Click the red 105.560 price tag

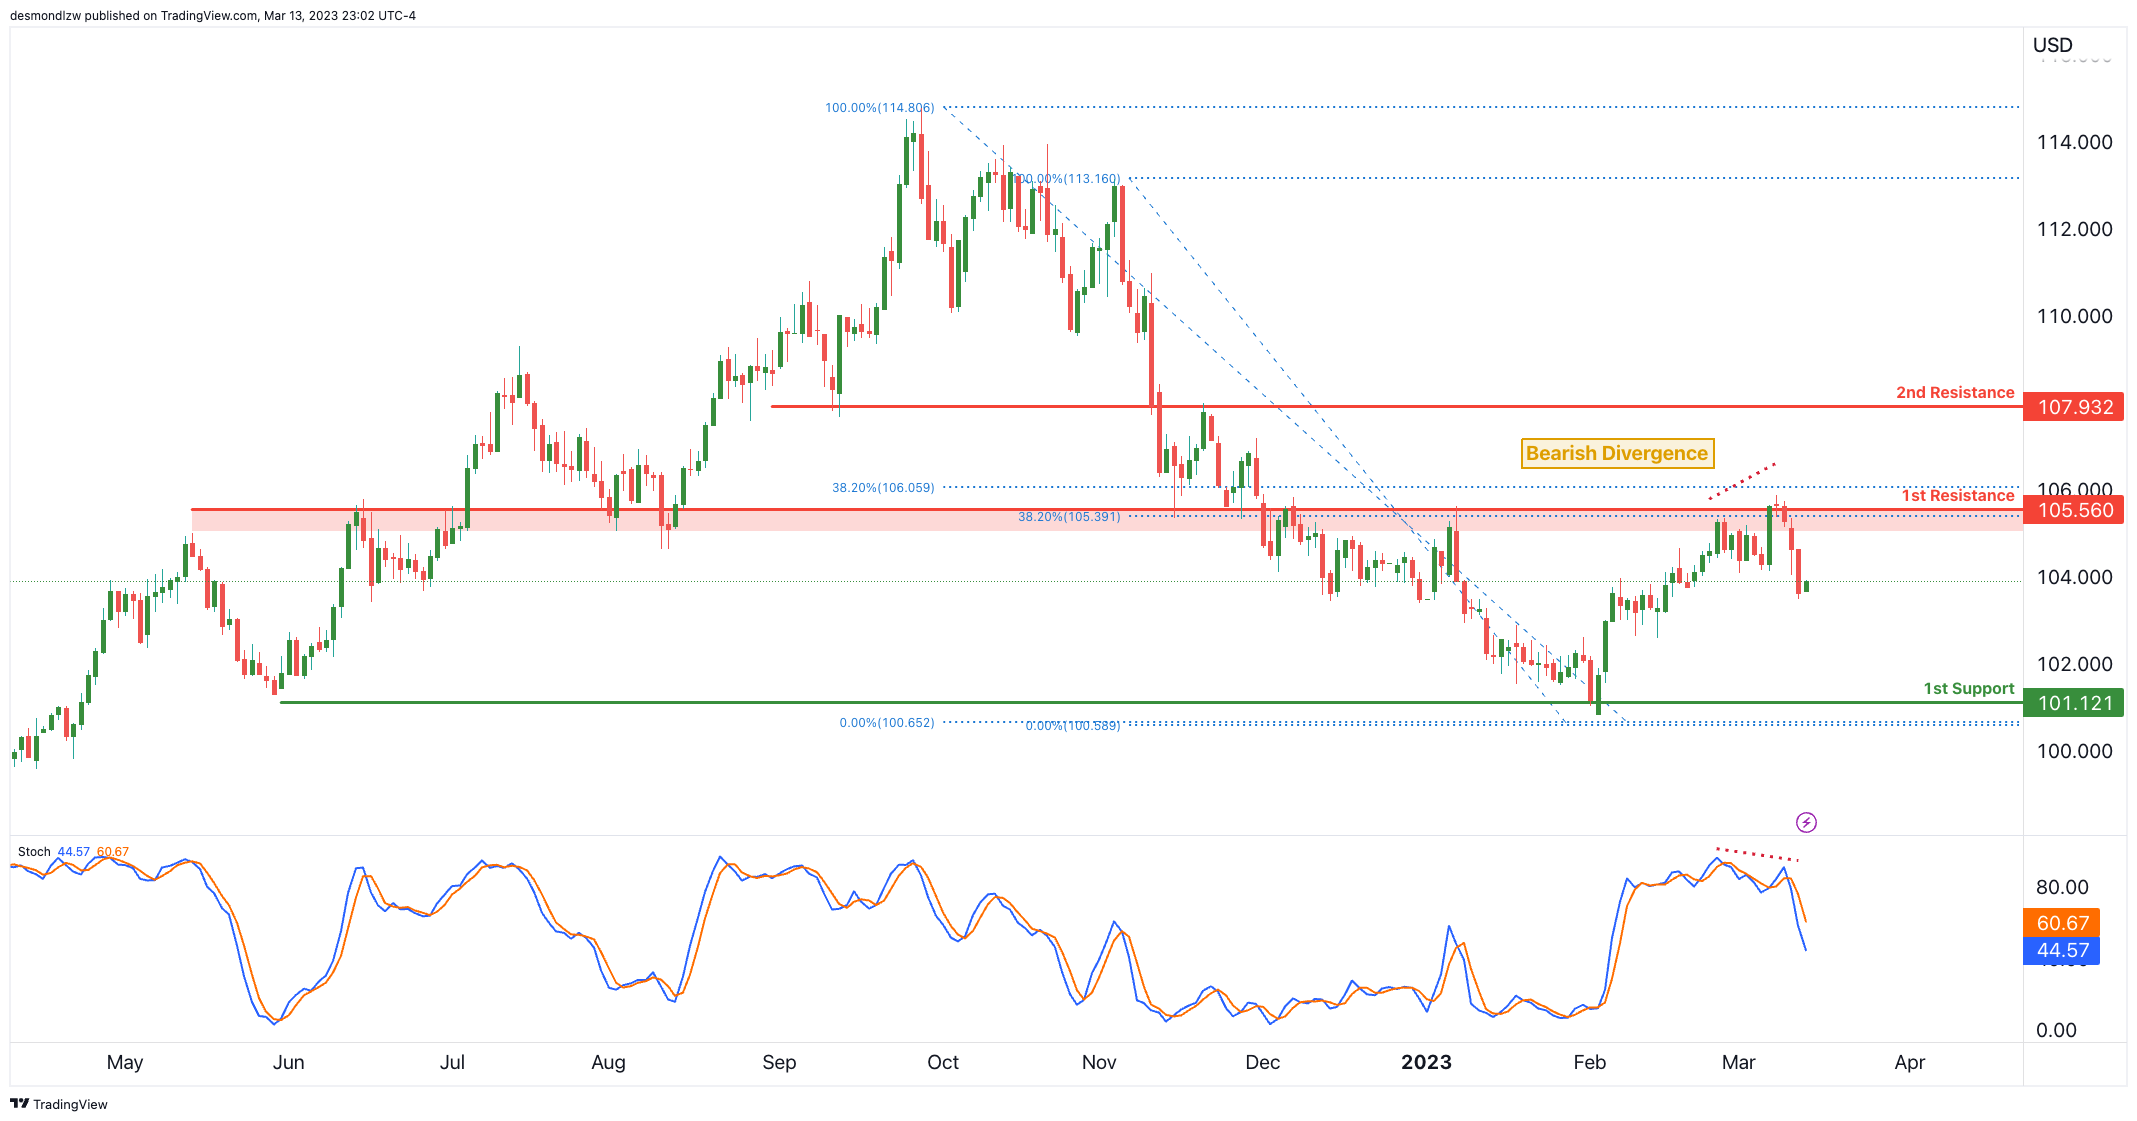click(x=2074, y=510)
